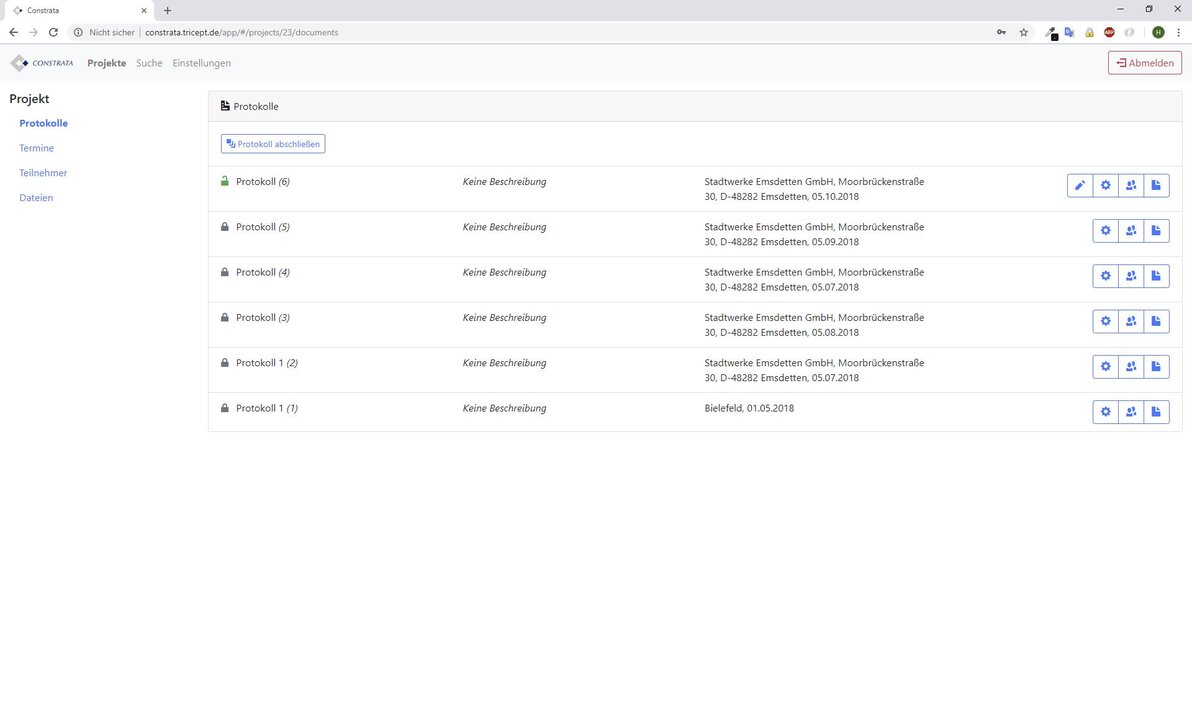Click the browser address bar URL
The height and width of the screenshot is (720, 1192).
click(x=241, y=32)
